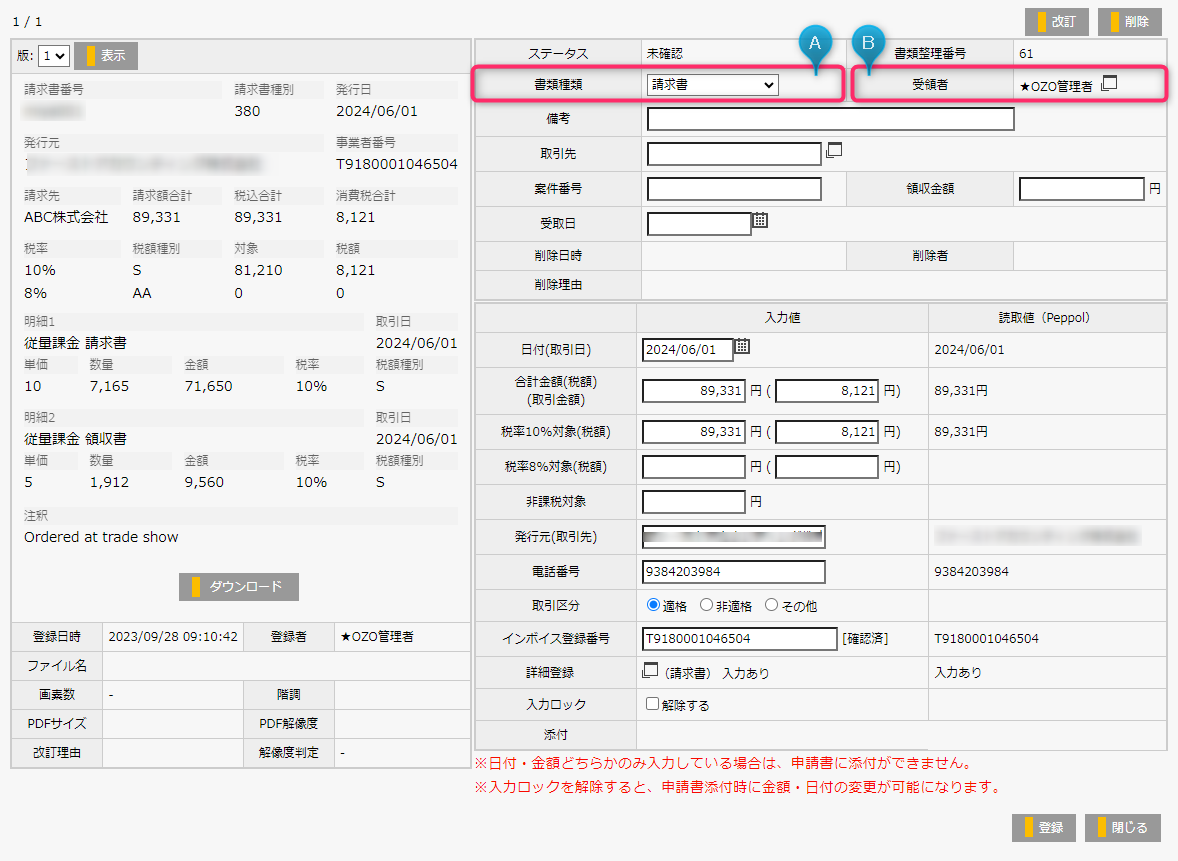The width and height of the screenshot is (1178, 861).
Task: Open the 版 version dropdown
Action: coord(54,56)
